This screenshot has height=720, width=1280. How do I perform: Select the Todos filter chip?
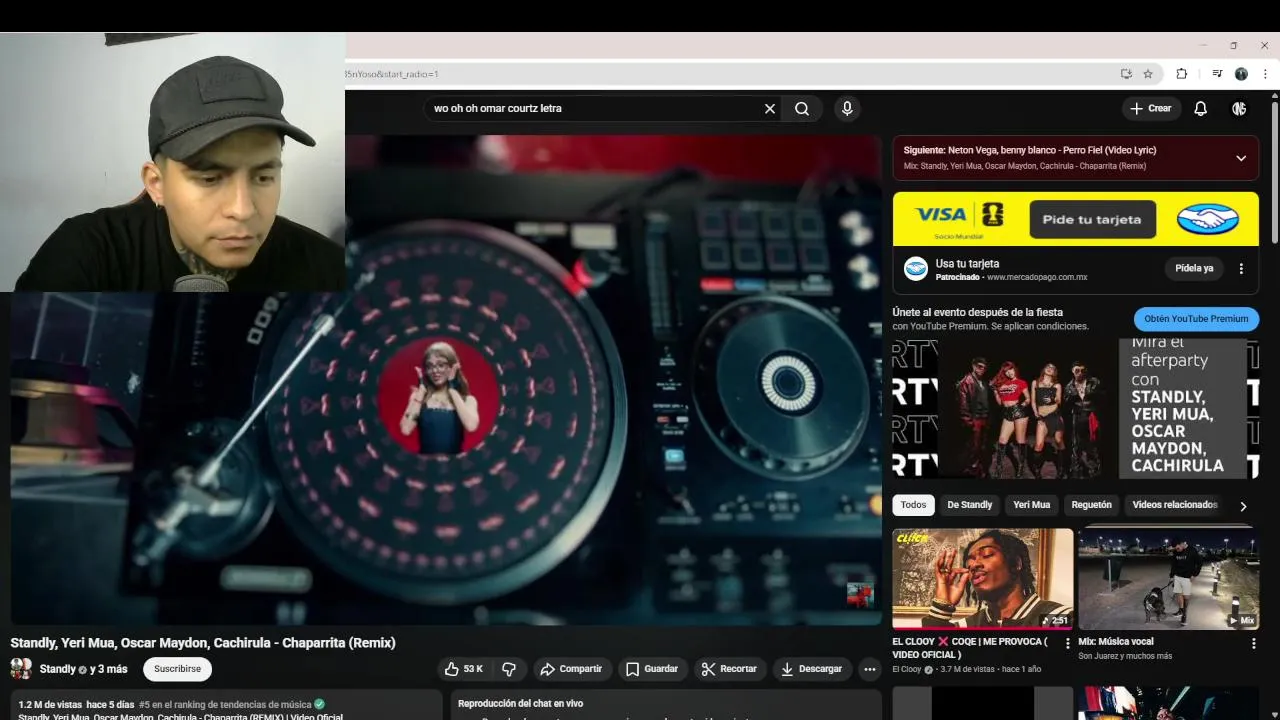(913, 505)
